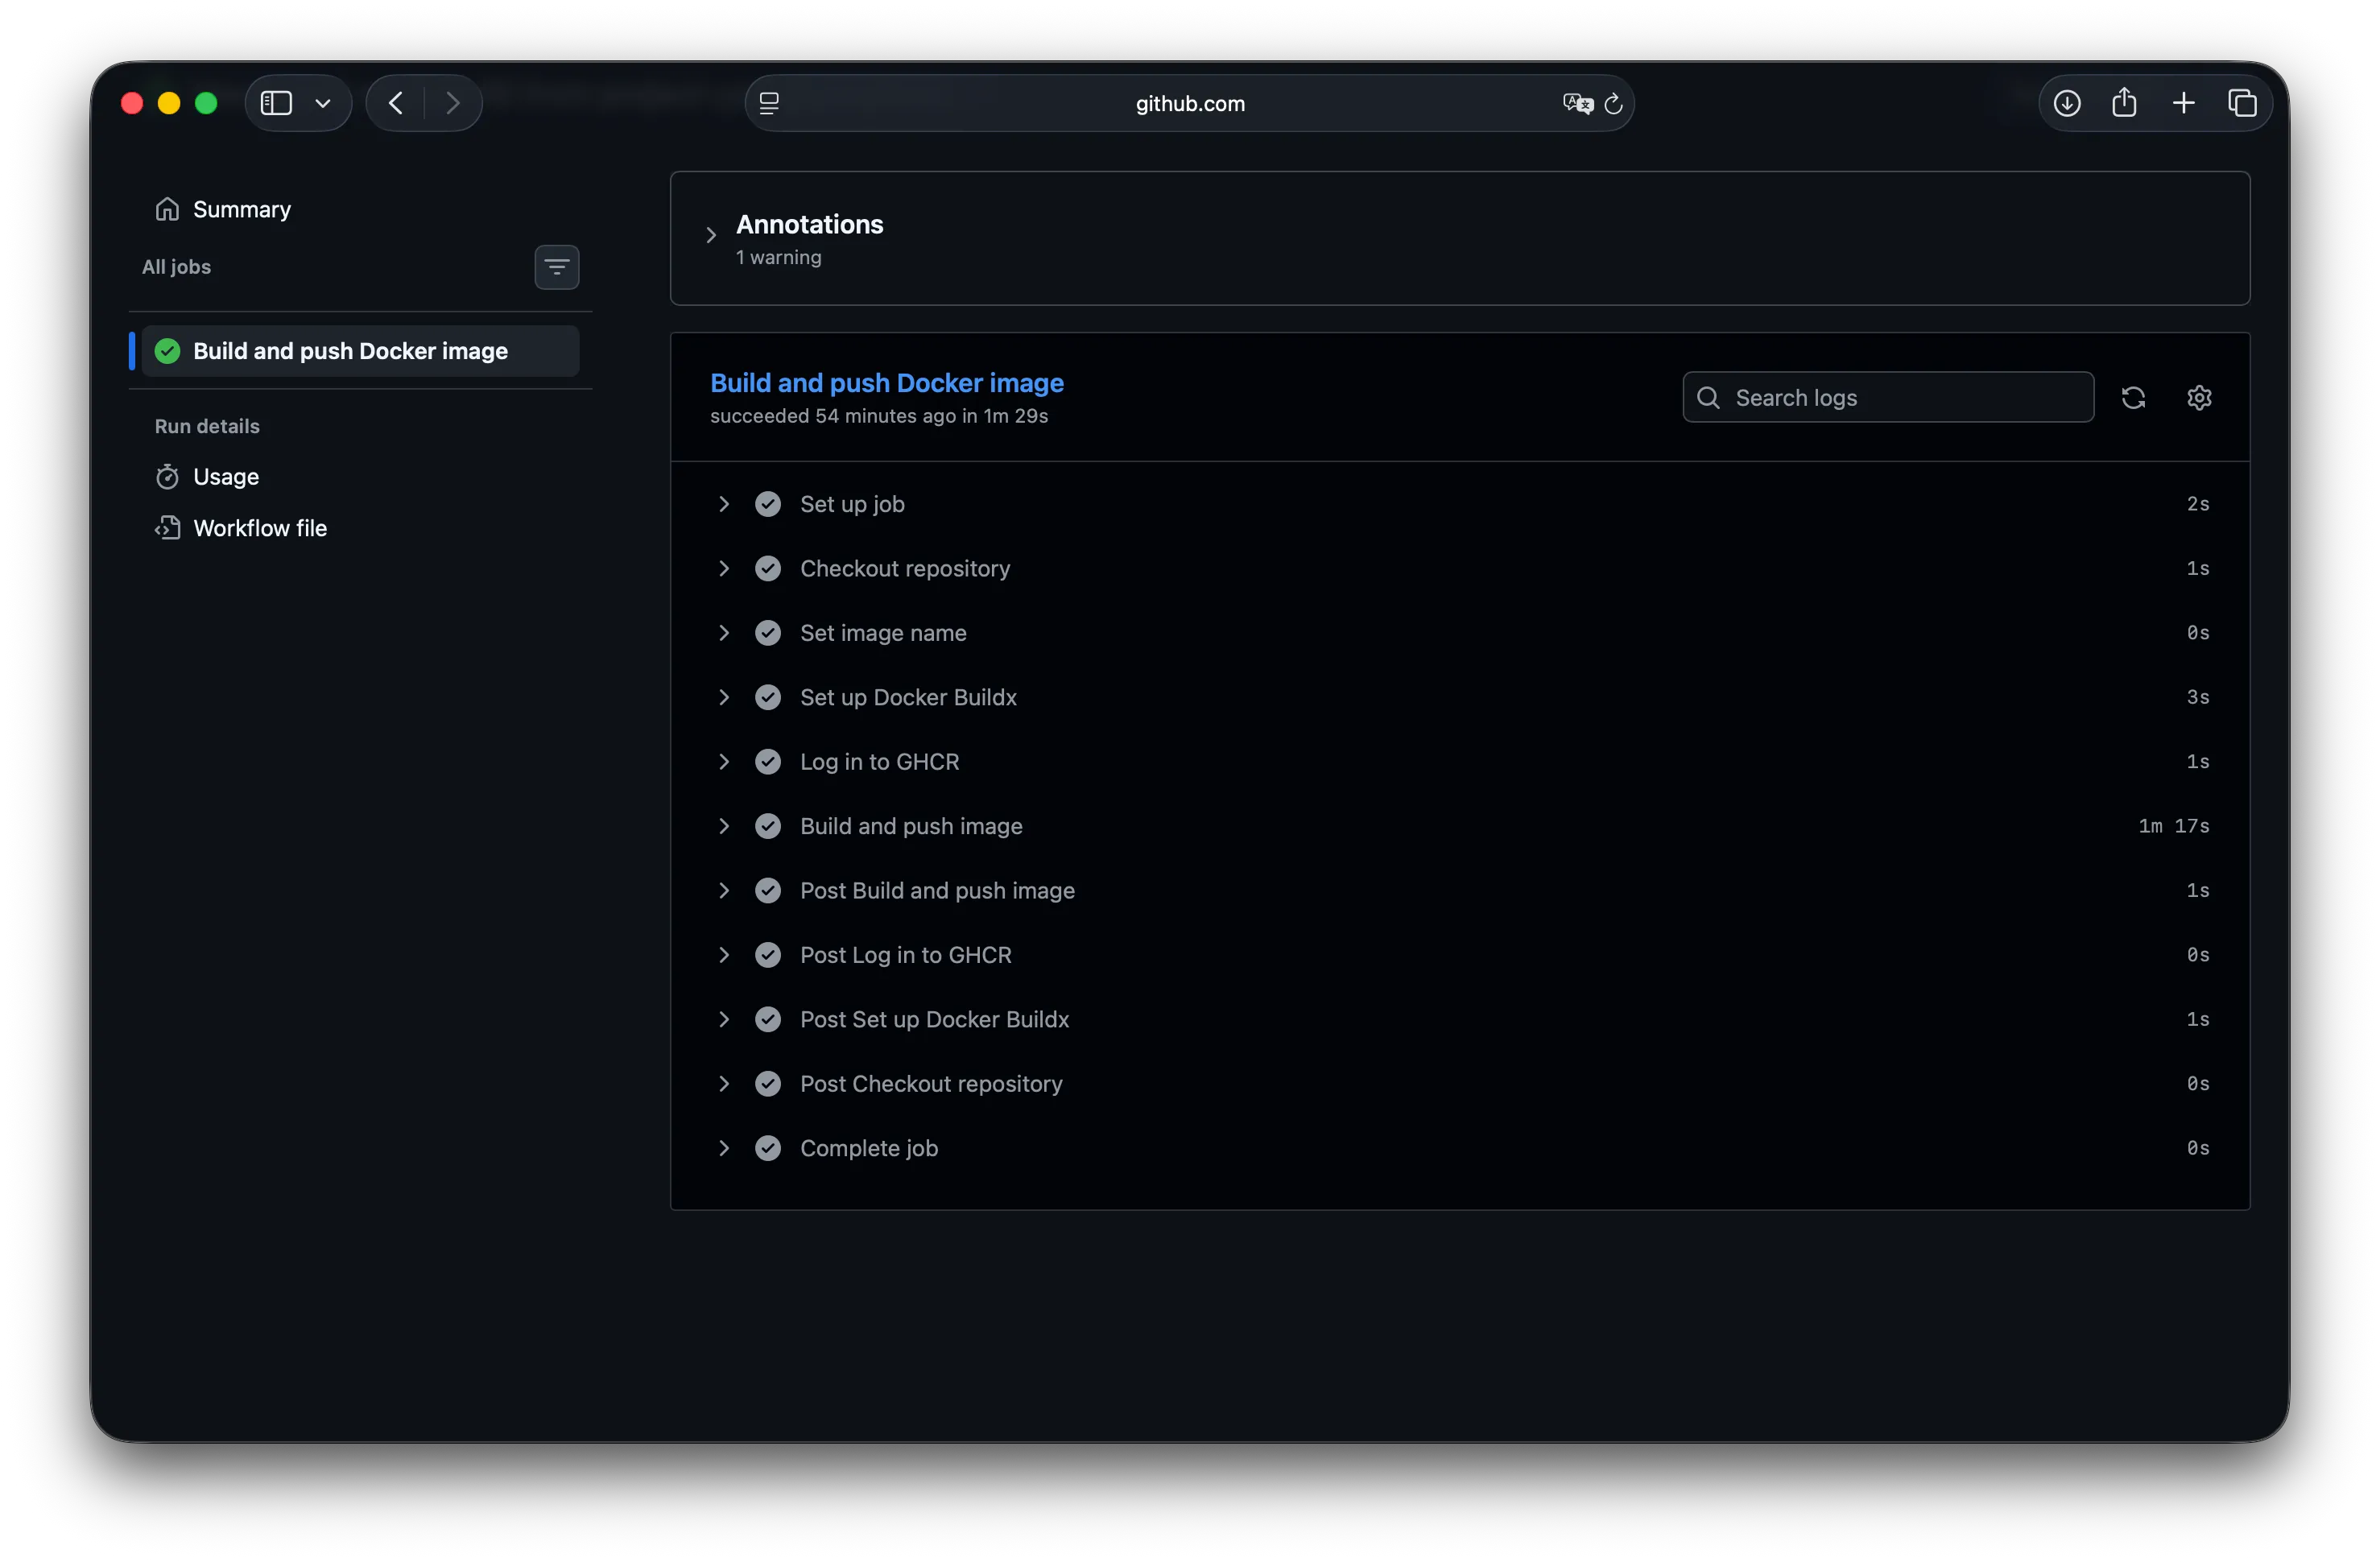Image resolution: width=2380 pixels, height=1562 pixels.
Task: Click the log settings gear icon
Action: 2198,398
